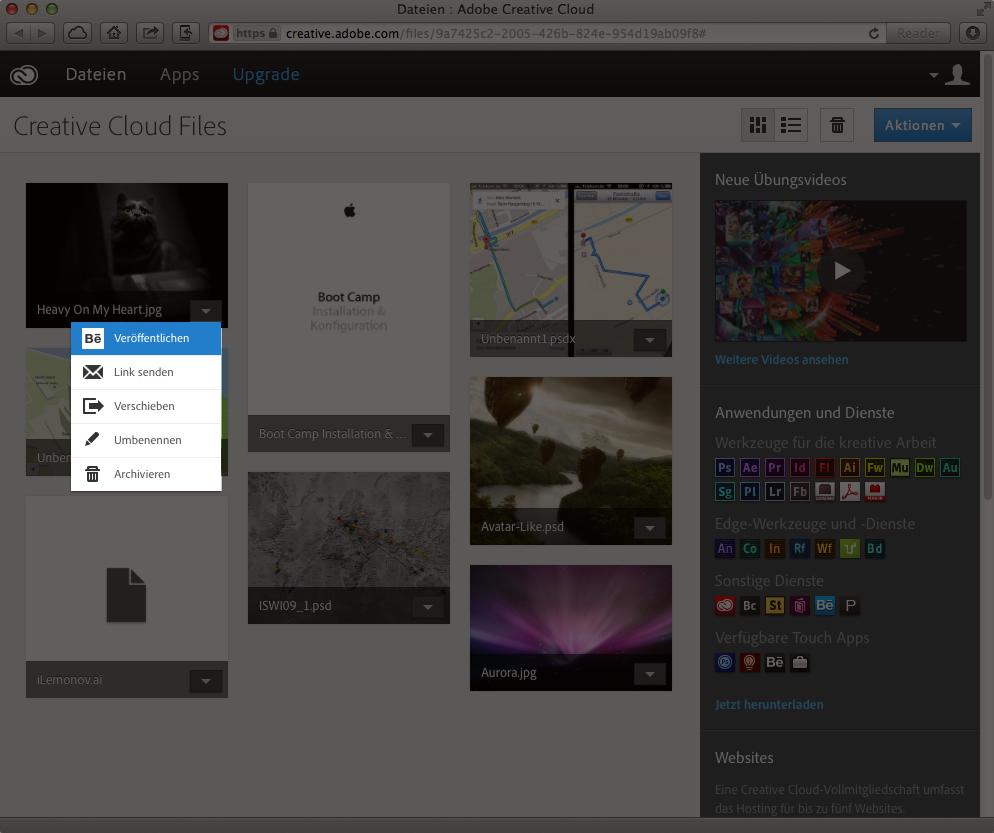
Task: Open the Acrobat PDF icon
Action: point(849,491)
